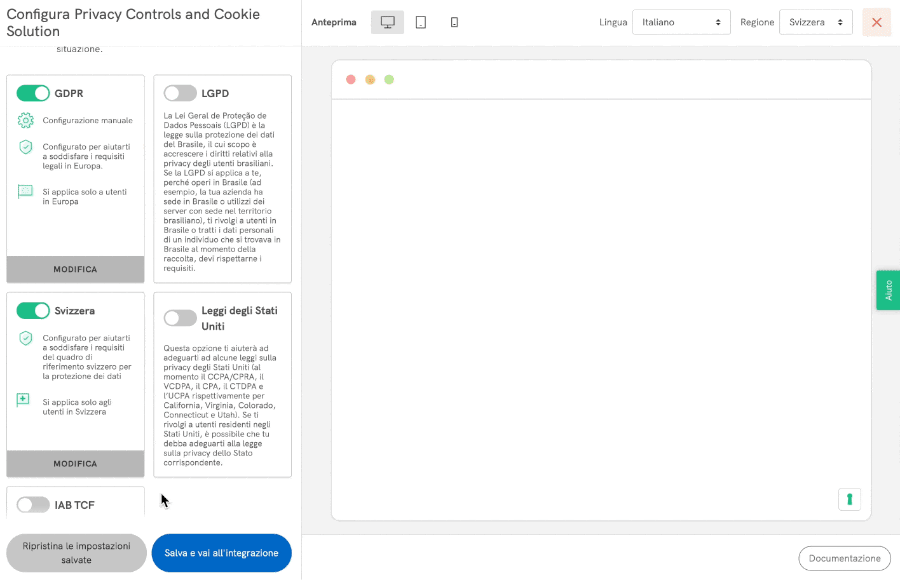Viewport: 900px width, 580px height.
Task: Switch preview to tablet view
Action: pyautogui.click(x=421, y=22)
